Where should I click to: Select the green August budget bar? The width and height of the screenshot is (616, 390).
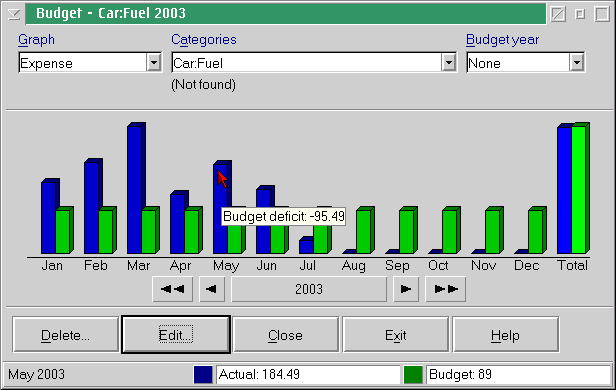tap(364, 231)
